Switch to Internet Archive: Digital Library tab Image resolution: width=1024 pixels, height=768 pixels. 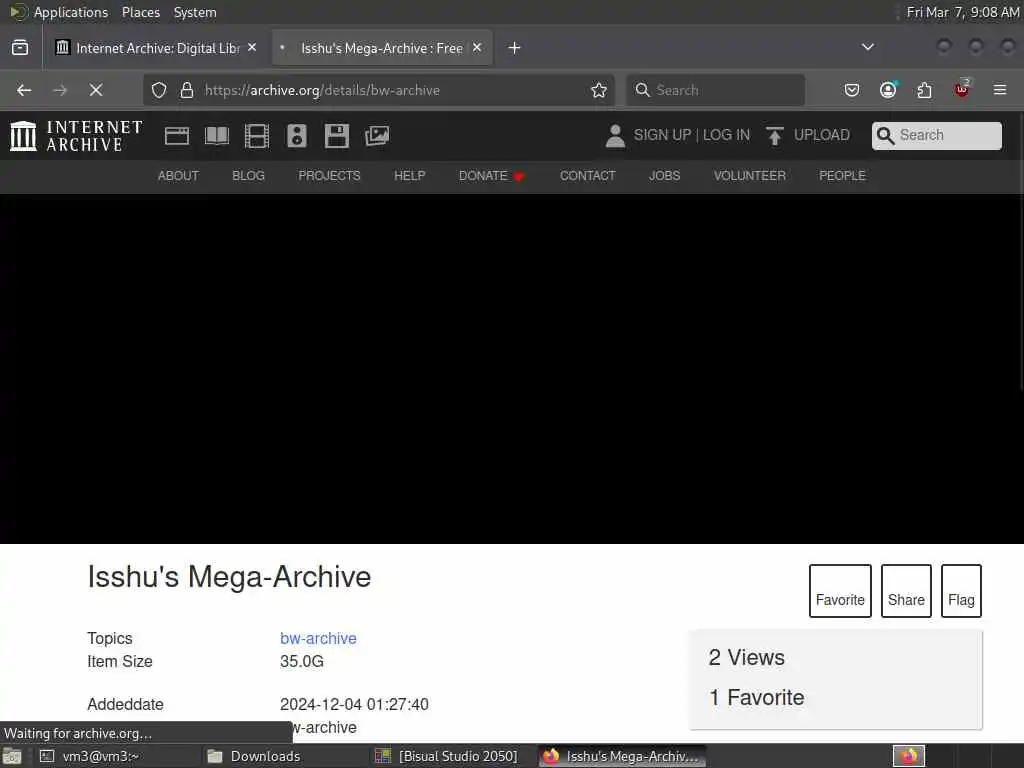(x=157, y=48)
